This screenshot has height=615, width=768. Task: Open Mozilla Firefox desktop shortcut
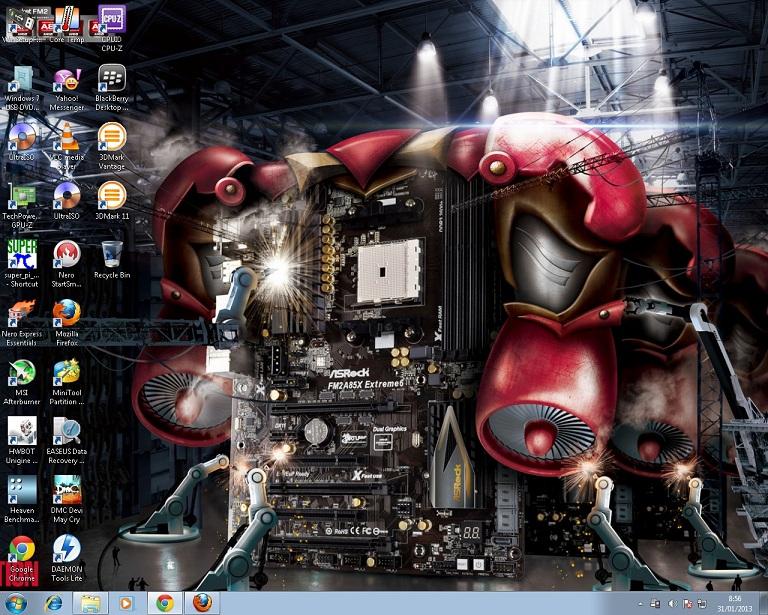67,323
